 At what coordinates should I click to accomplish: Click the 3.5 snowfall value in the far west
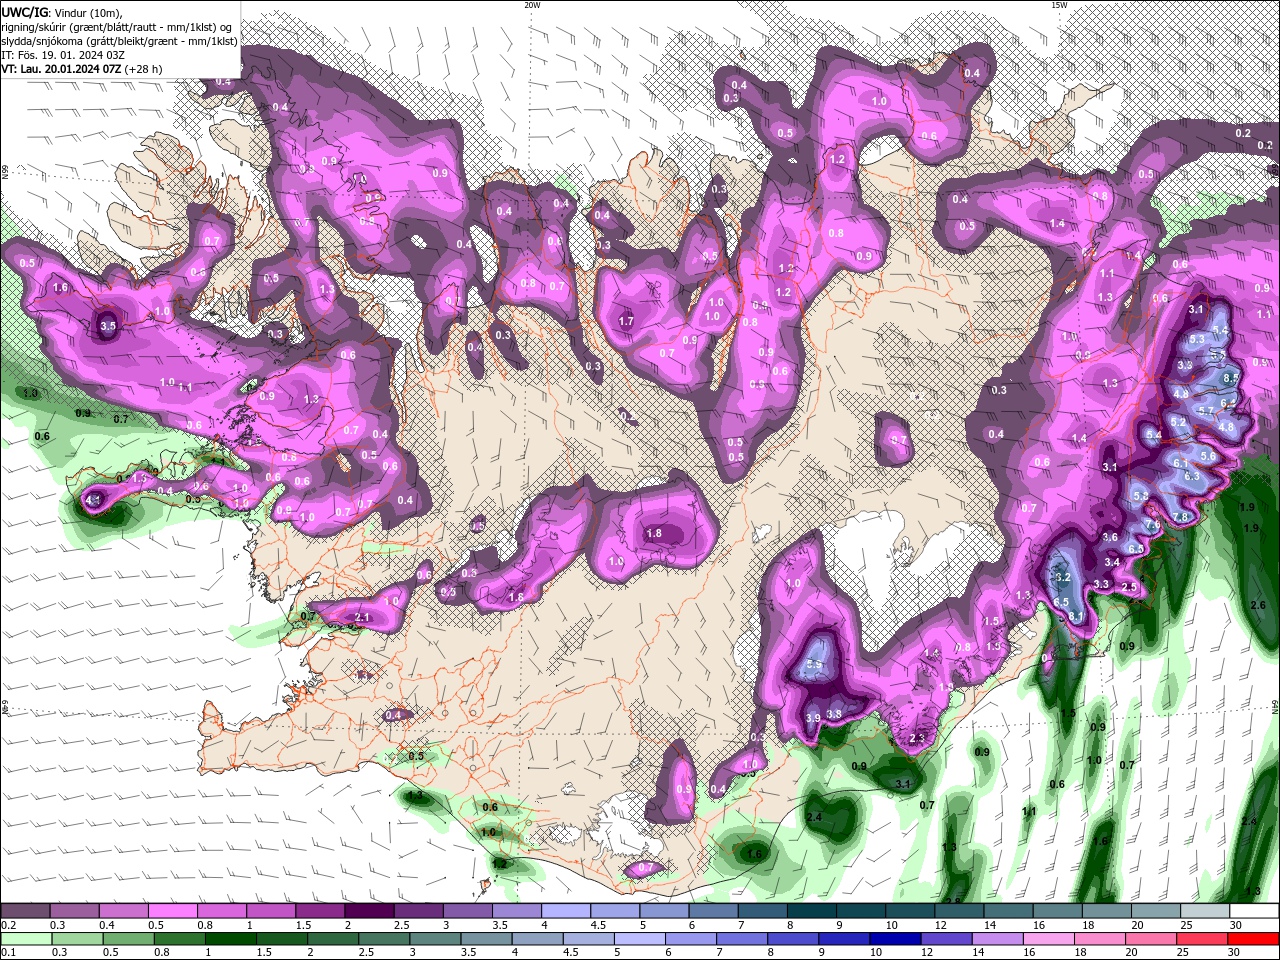[109, 325]
